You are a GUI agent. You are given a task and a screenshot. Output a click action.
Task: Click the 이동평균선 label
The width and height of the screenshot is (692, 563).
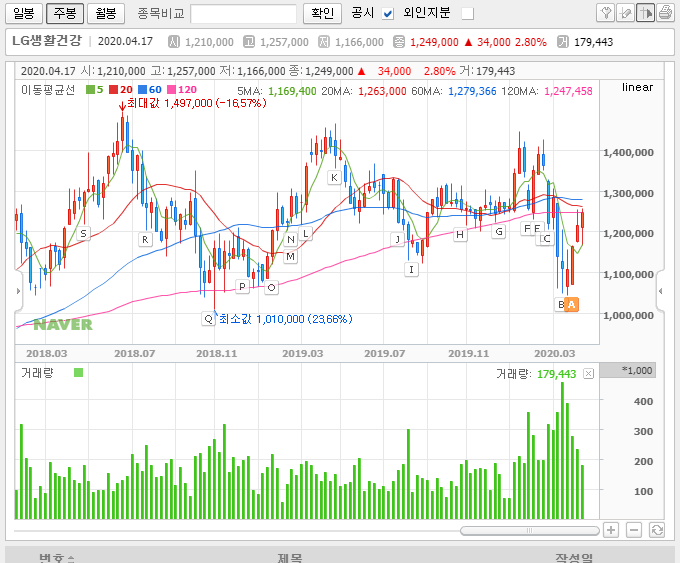click(48, 90)
